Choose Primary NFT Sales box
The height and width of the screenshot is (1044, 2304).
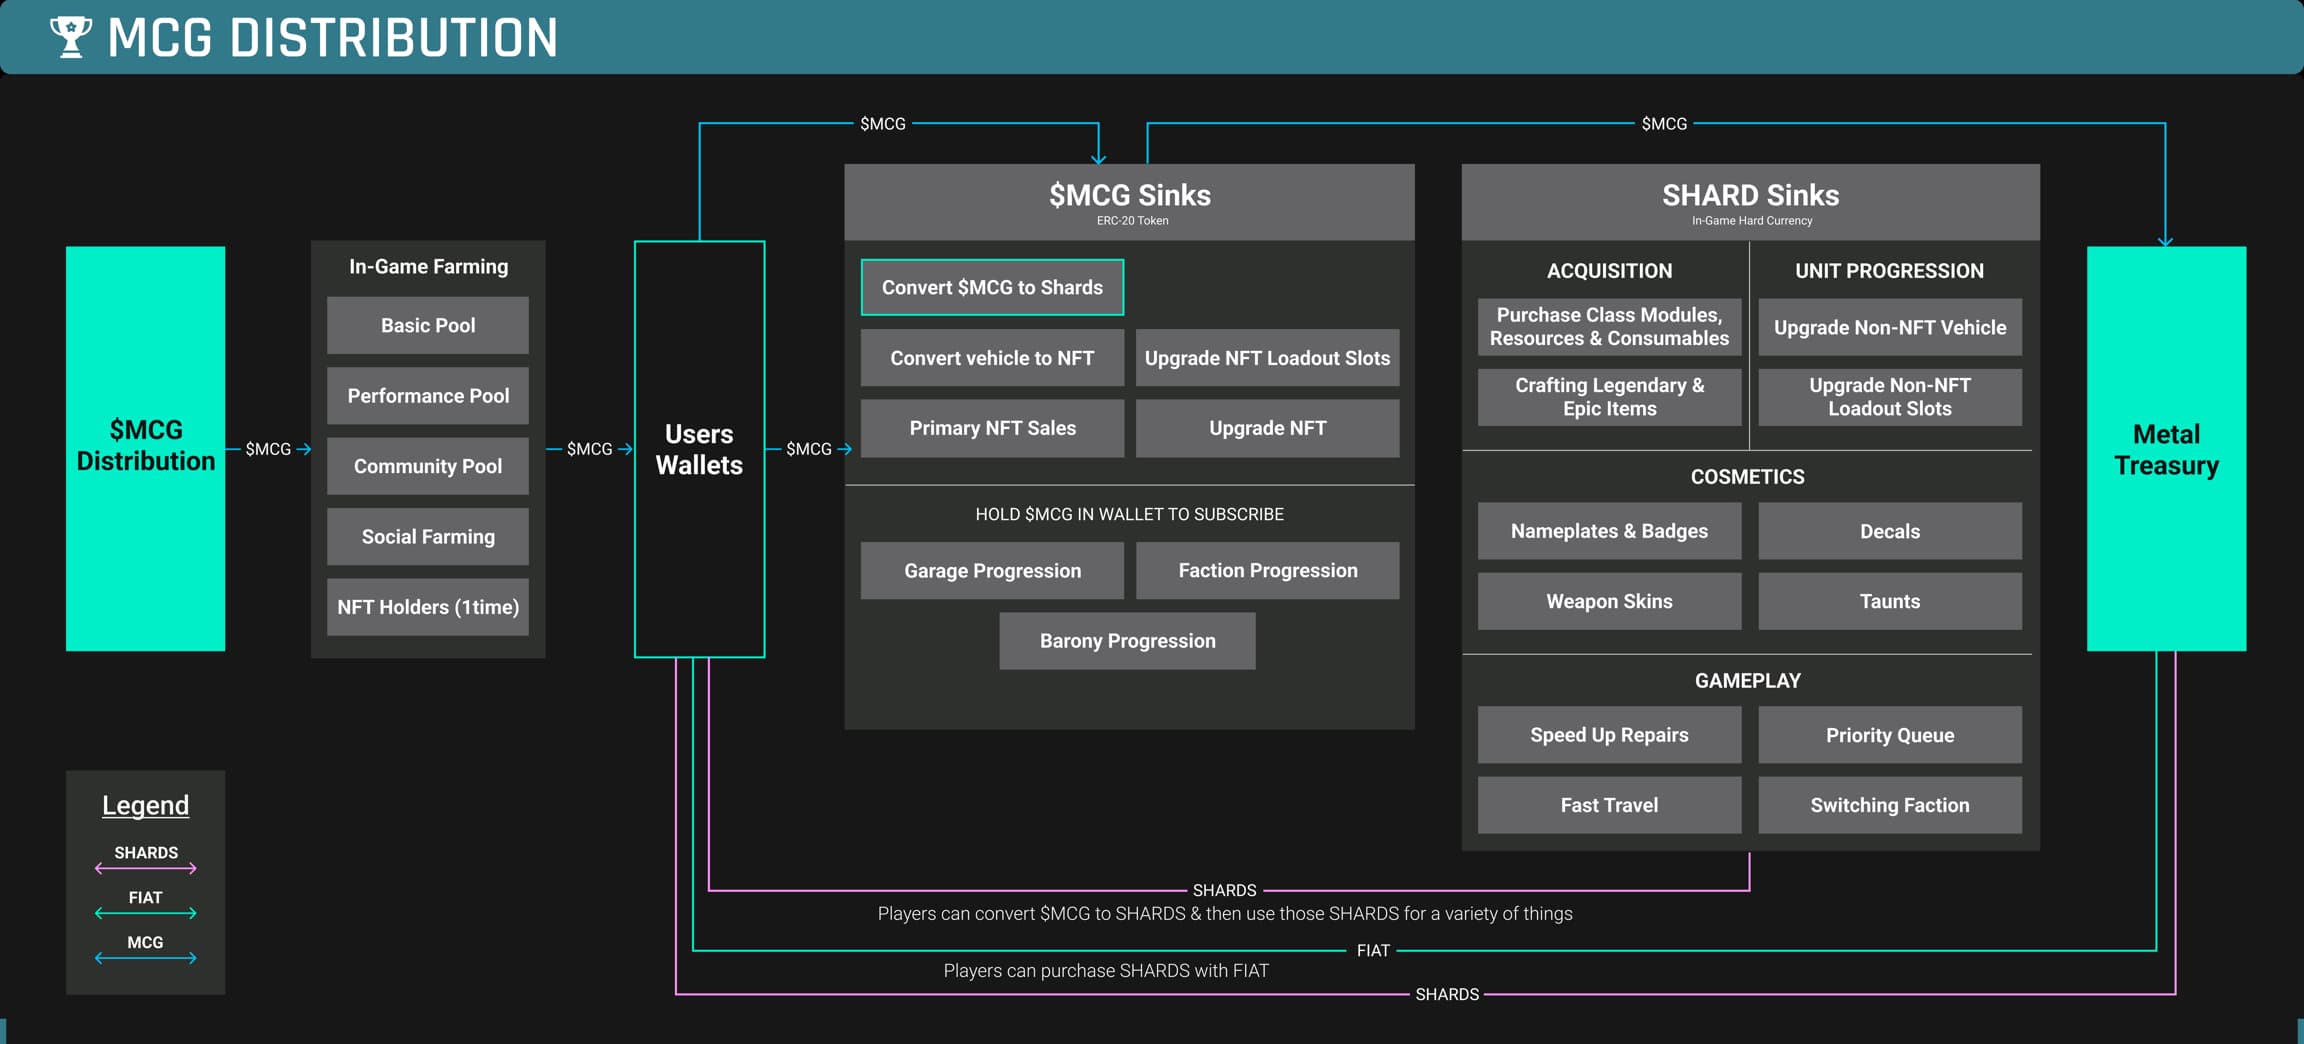(992, 428)
